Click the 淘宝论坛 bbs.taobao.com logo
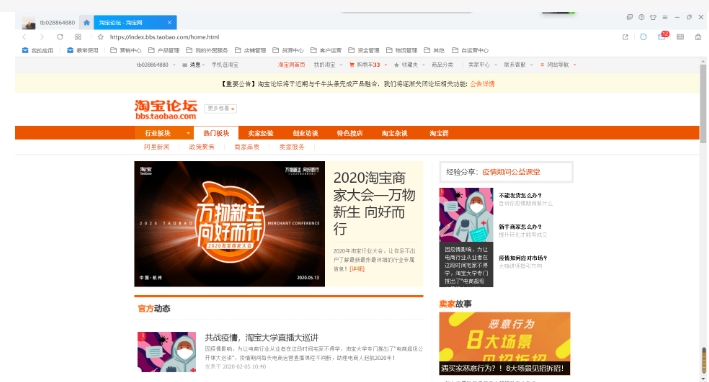Viewport: 709px width, 382px height. click(165, 109)
